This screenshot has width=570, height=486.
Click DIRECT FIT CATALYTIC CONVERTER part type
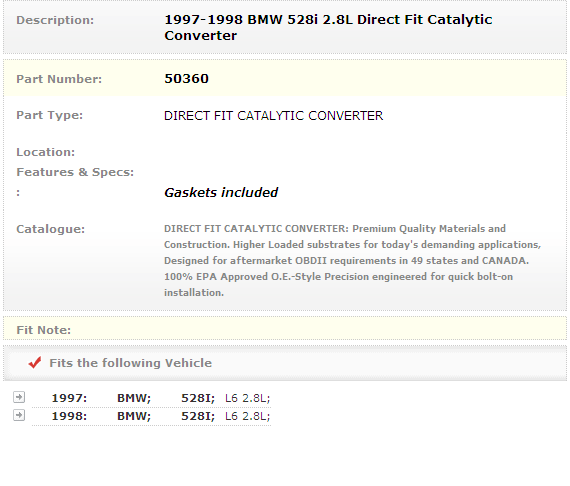tap(273, 116)
